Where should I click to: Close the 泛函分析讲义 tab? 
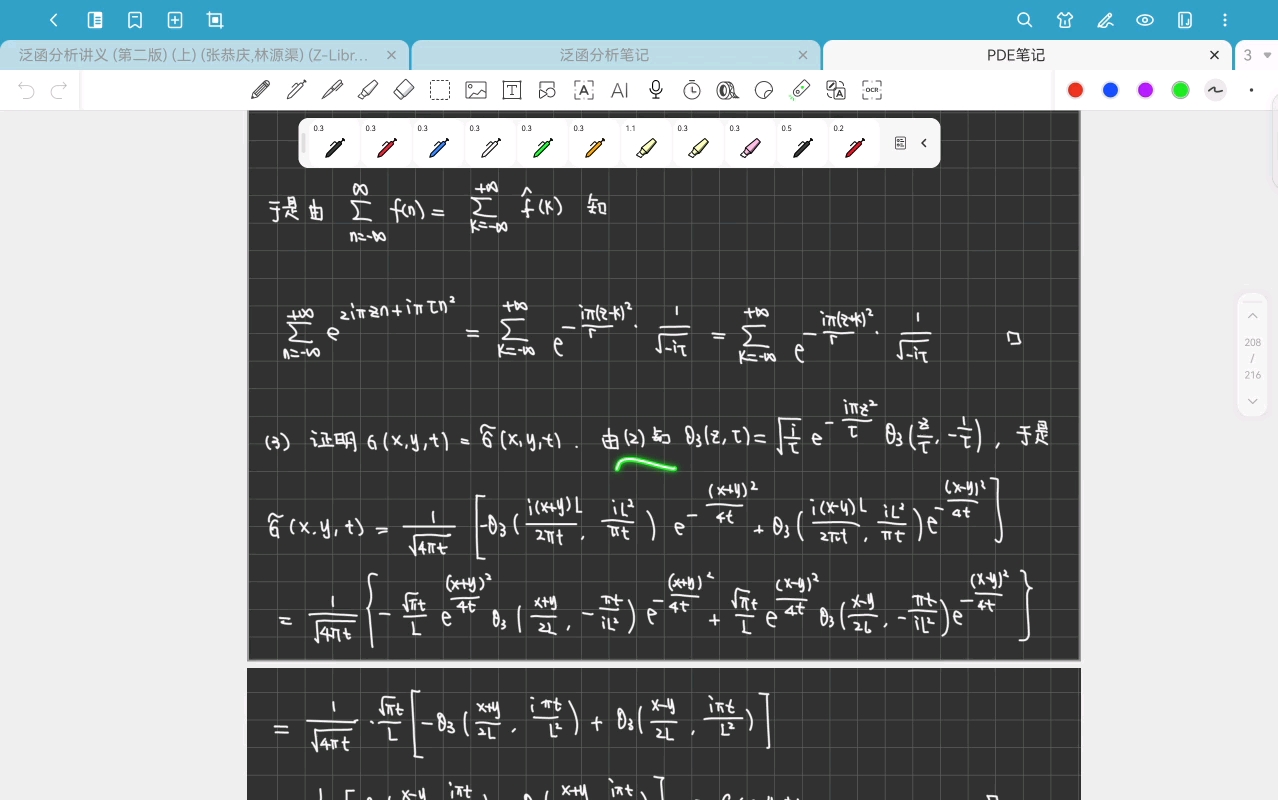(391, 56)
